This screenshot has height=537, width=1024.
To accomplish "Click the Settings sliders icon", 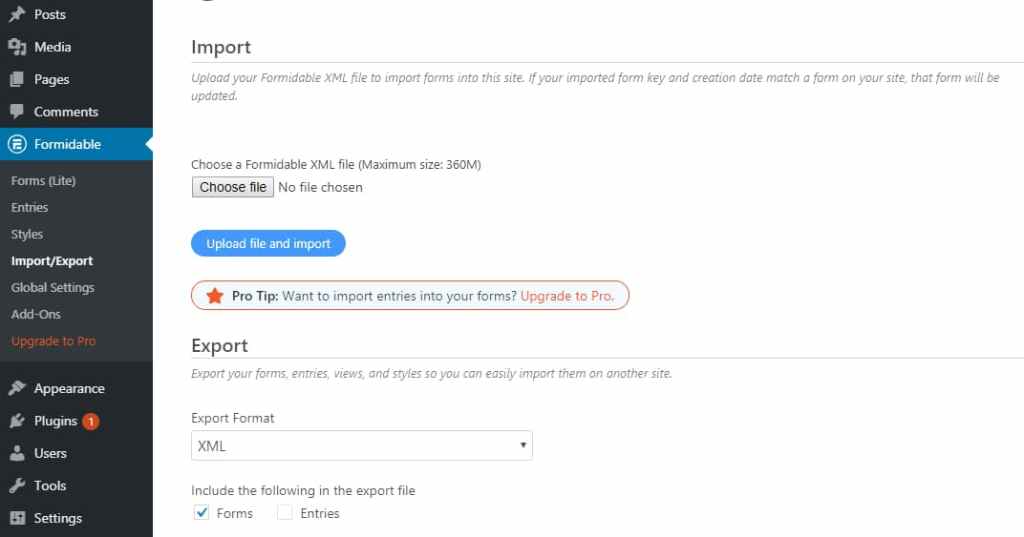I will 17,518.
